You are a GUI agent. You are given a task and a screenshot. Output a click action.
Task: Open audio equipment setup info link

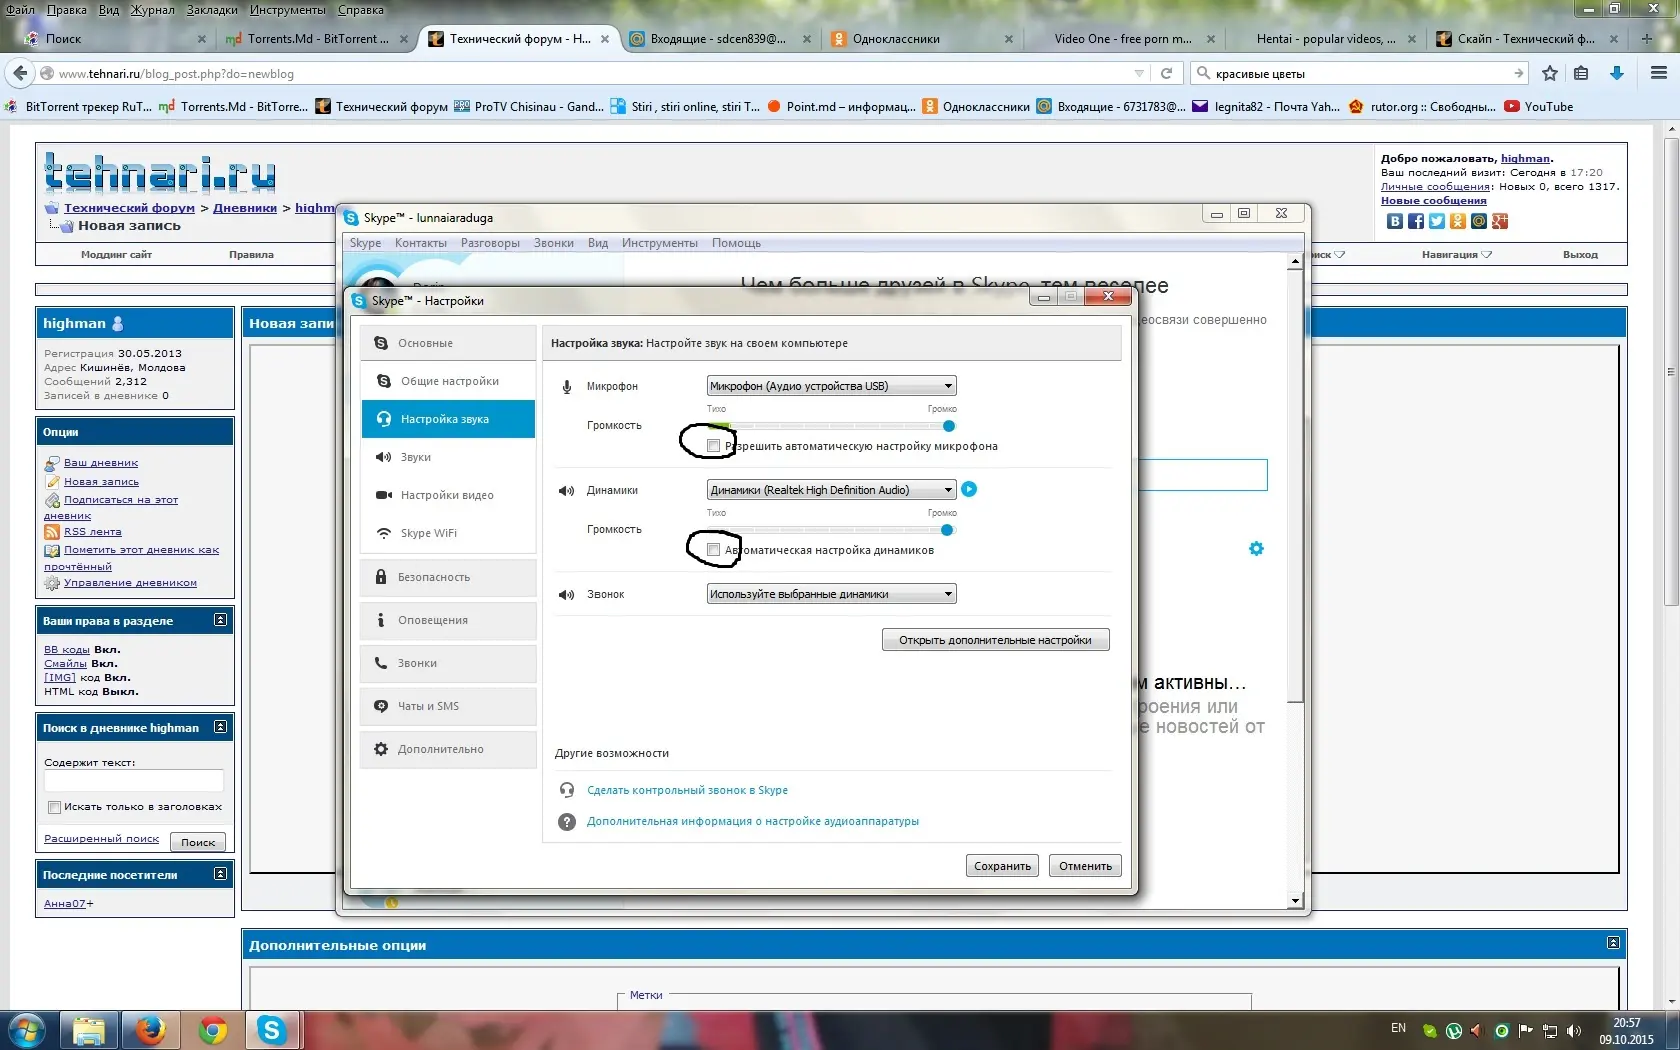[x=752, y=821]
